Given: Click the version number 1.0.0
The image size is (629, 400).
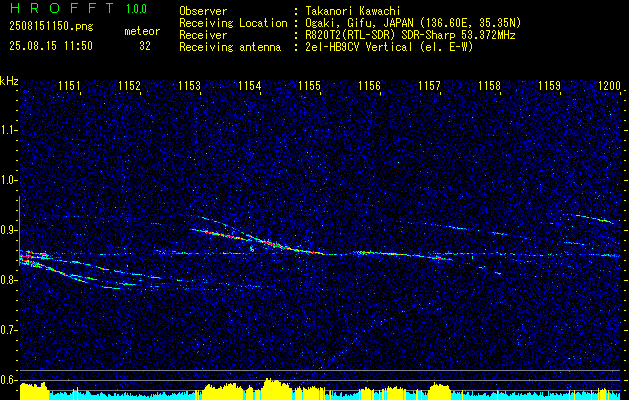Looking at the screenshot, I should click(x=136, y=9).
